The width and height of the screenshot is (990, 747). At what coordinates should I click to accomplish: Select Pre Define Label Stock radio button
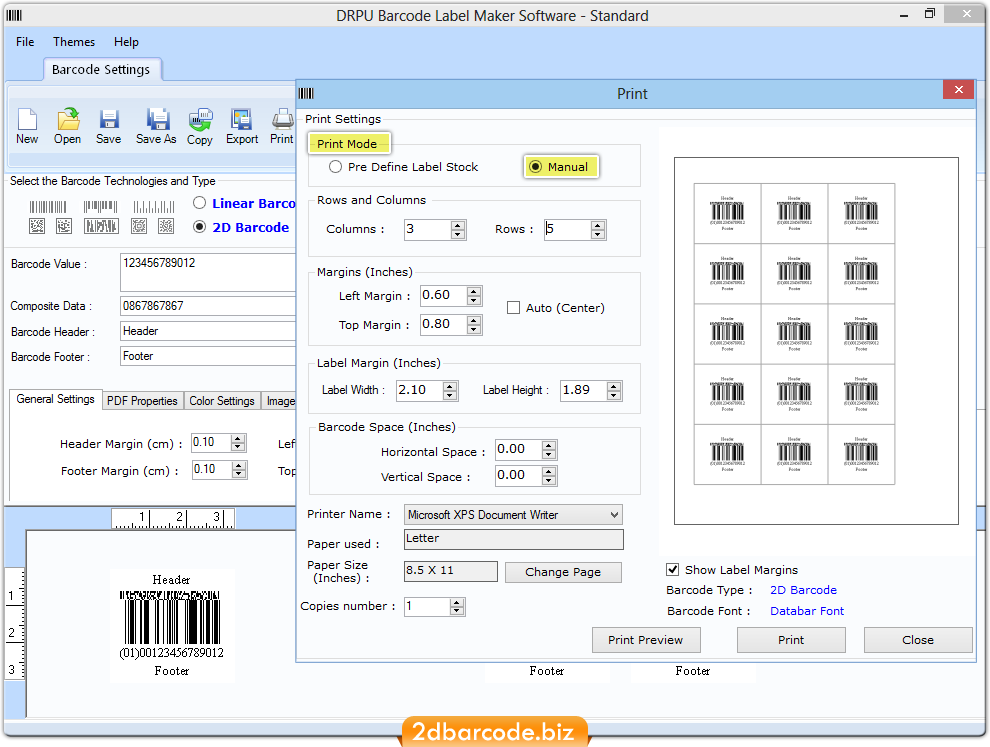coord(335,167)
